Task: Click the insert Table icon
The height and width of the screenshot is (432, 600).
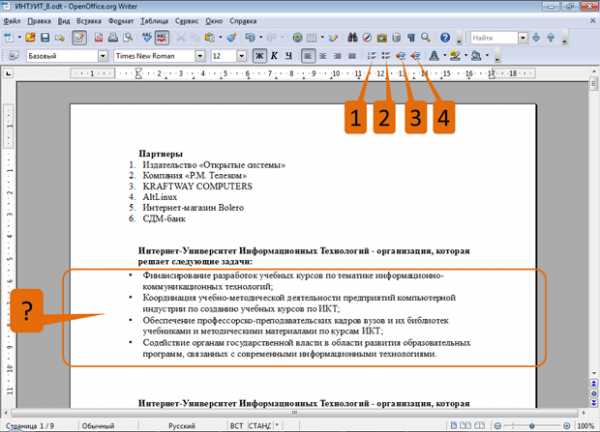Action: pyautogui.click(x=312, y=37)
